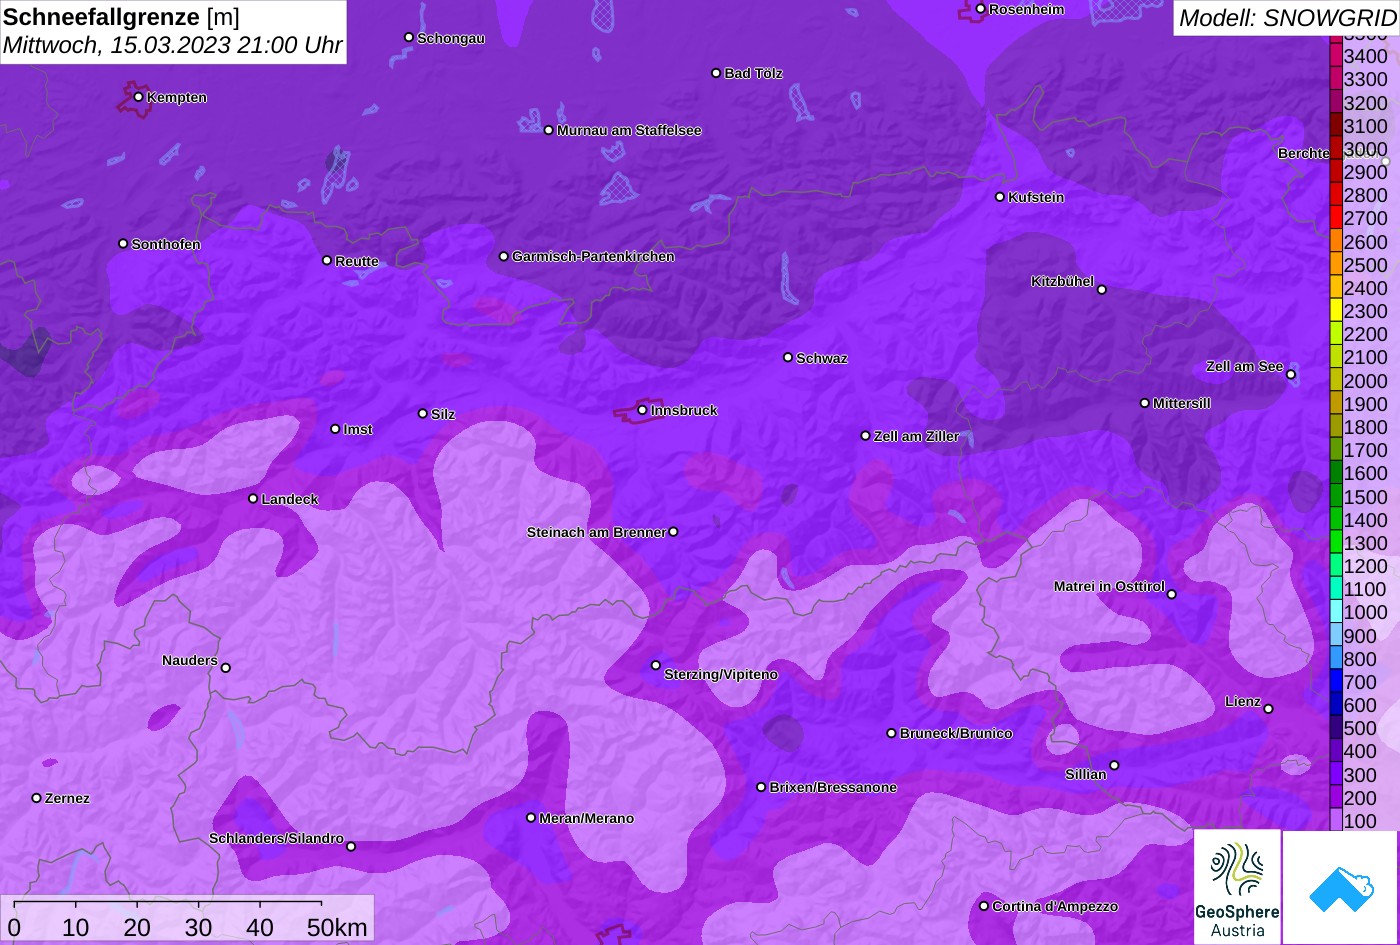
Task: Click the 1500 m green legend swatch
Action: [1335, 496]
